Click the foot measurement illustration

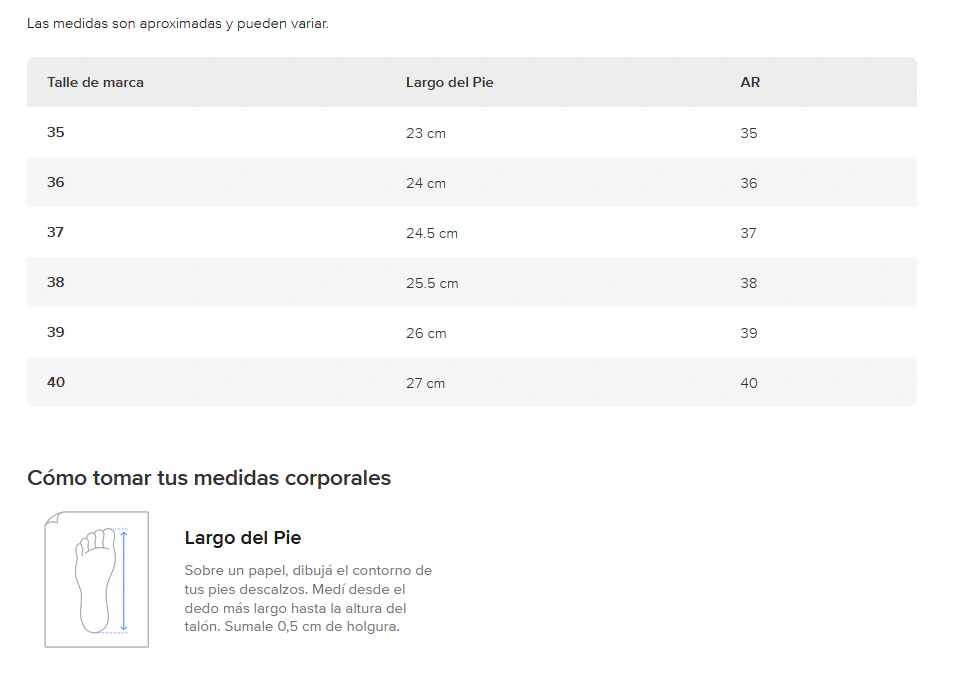tap(97, 579)
